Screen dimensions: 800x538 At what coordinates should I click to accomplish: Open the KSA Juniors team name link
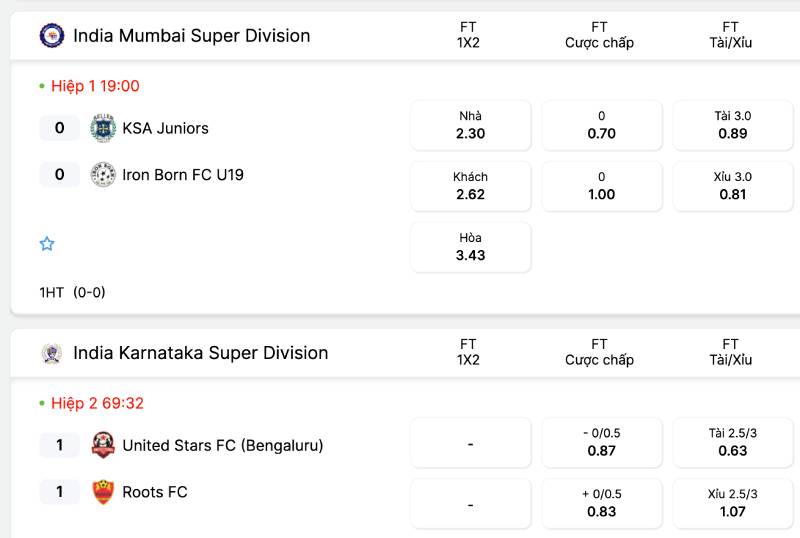point(165,128)
